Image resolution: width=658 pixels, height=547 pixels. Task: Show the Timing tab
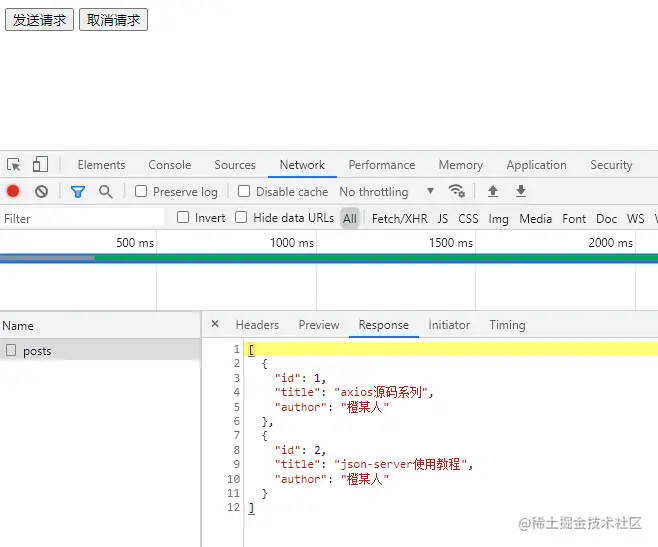[507, 325]
